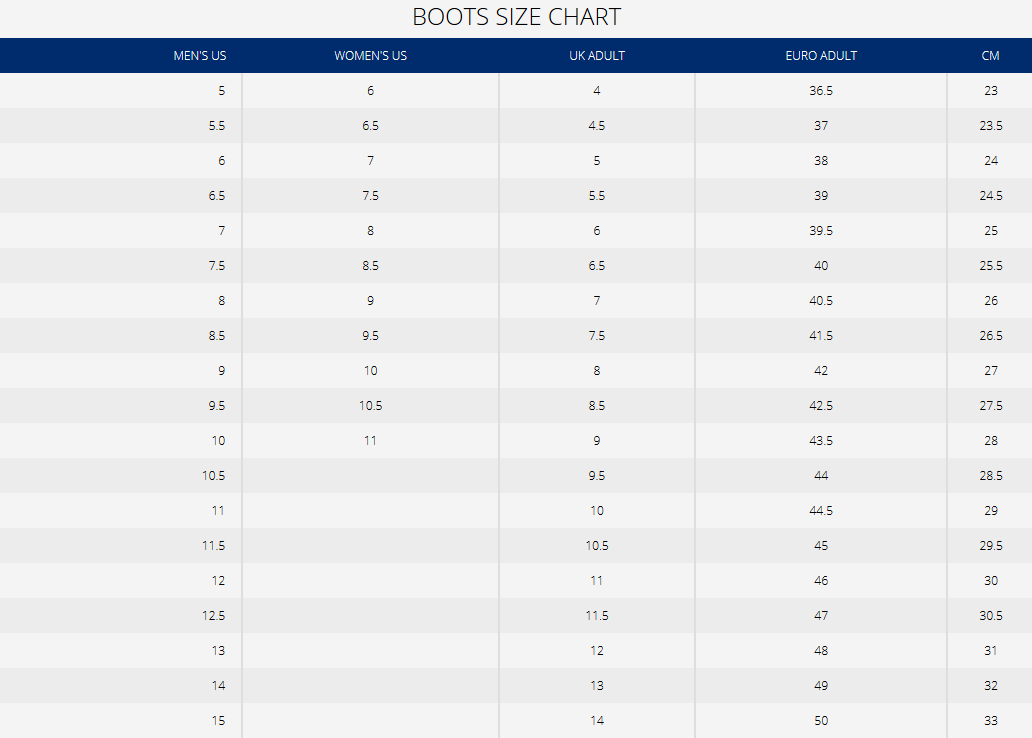
Task: Click Women's US size 8.5 cell
Action: click(370, 266)
